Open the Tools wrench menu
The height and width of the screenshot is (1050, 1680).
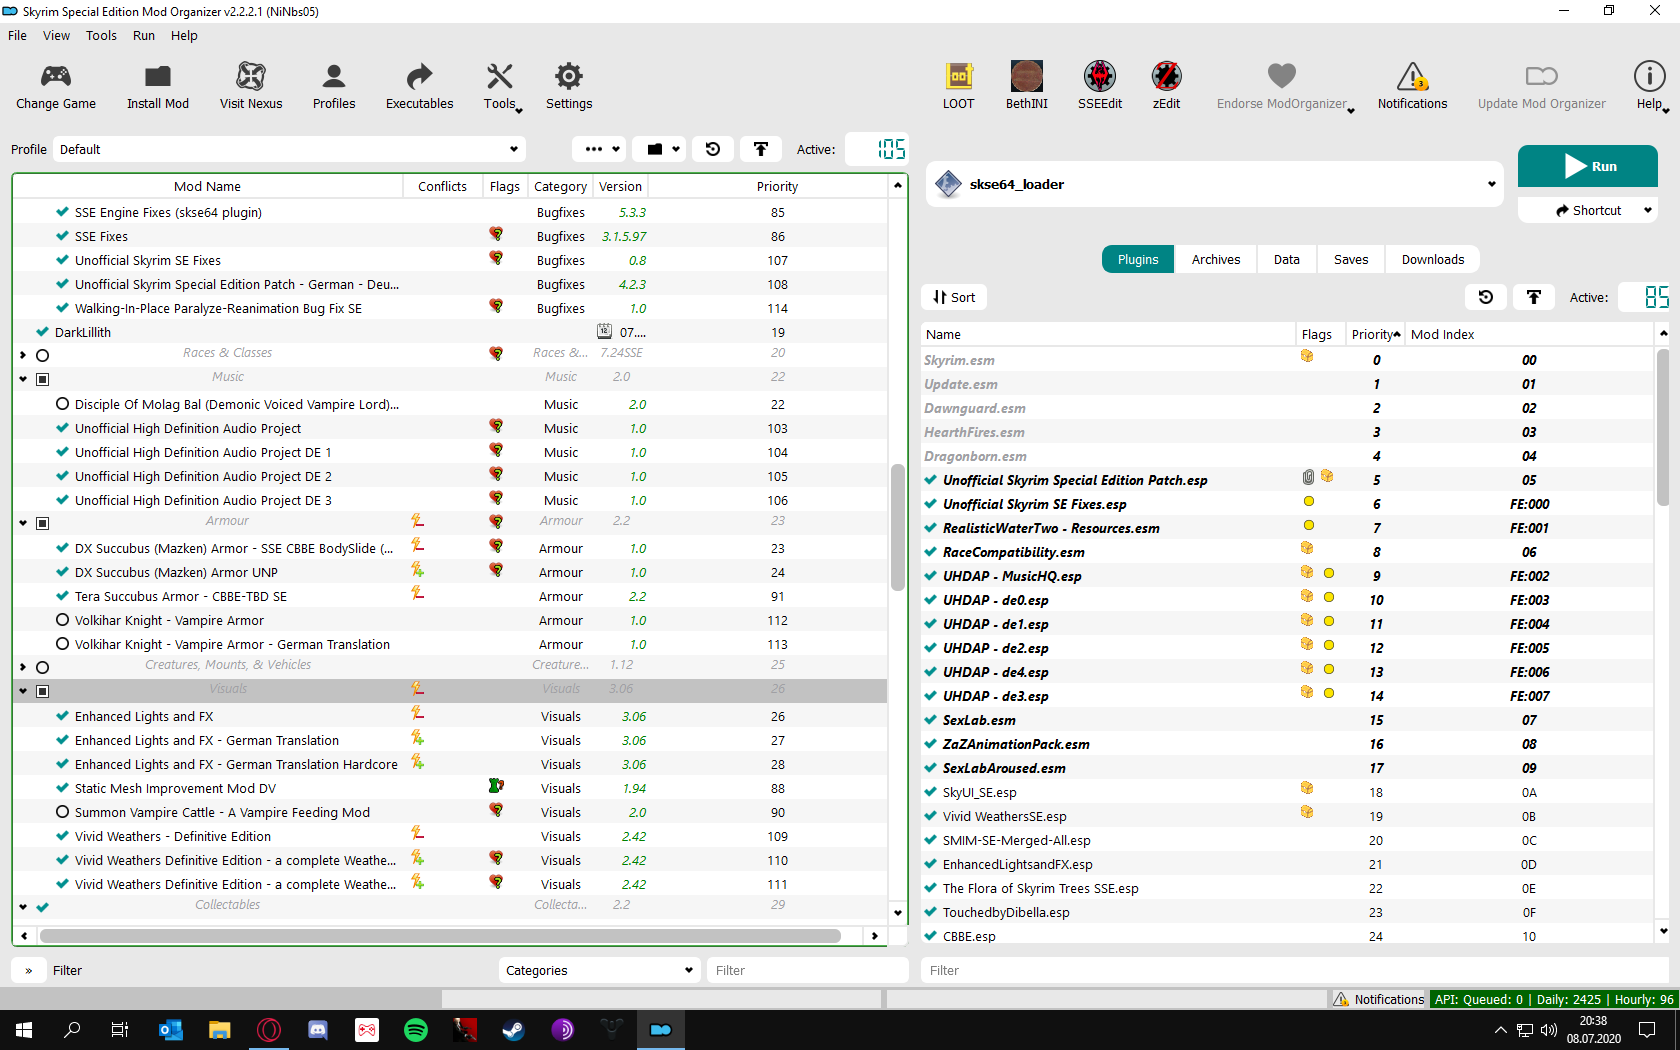500,87
